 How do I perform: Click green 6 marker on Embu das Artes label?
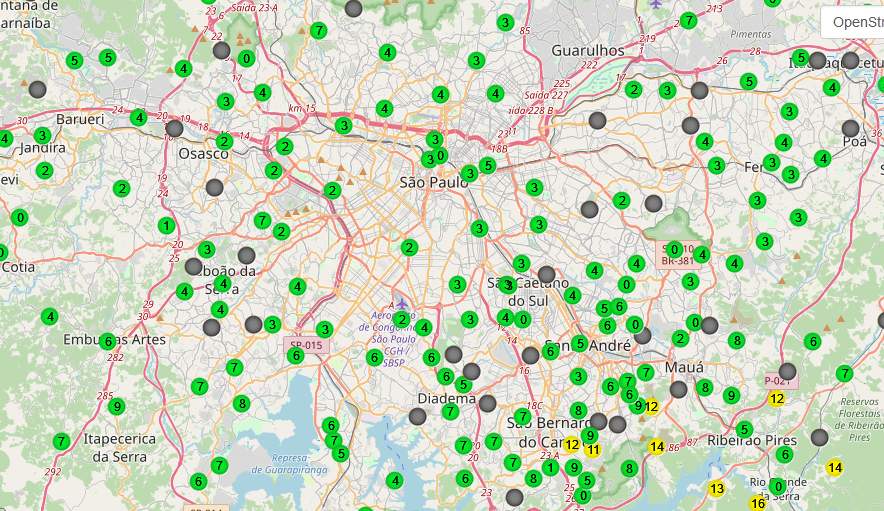107,341
